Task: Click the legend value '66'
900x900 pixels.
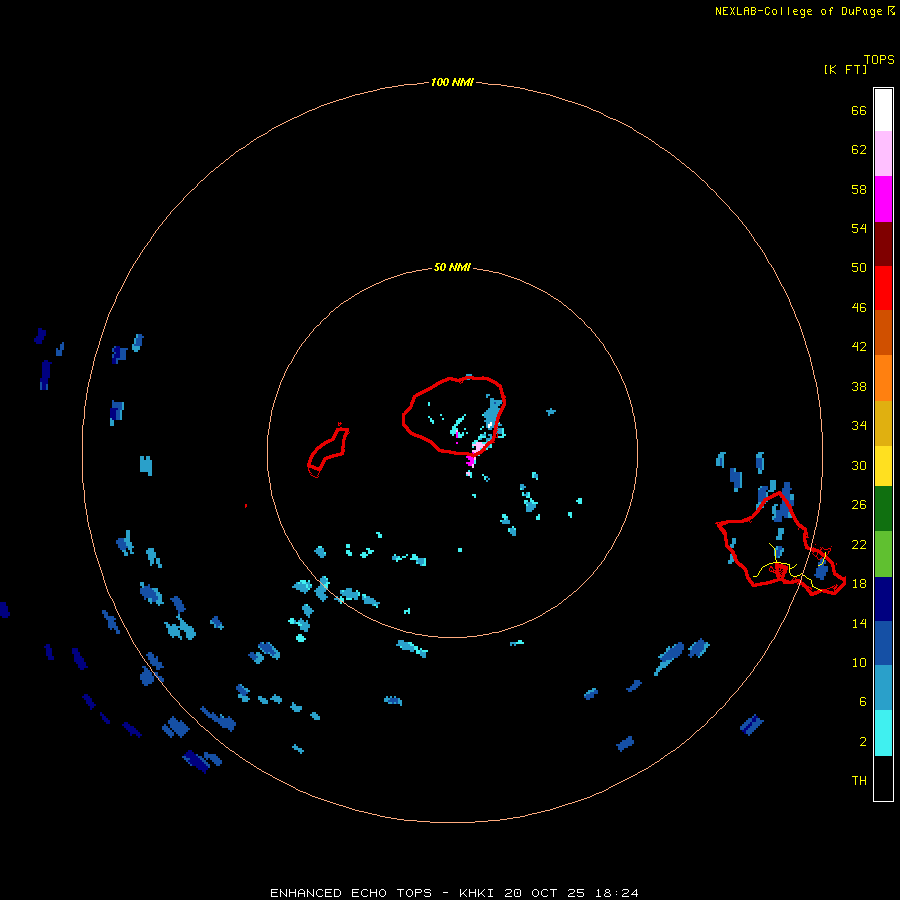Action: [859, 111]
